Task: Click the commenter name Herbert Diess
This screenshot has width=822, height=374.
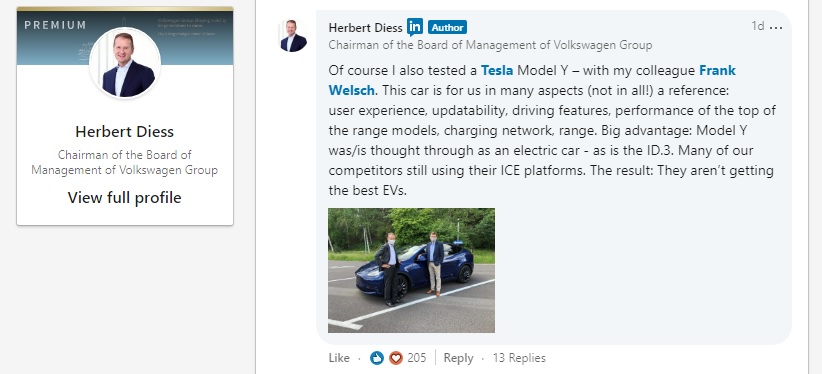Action: [365, 27]
